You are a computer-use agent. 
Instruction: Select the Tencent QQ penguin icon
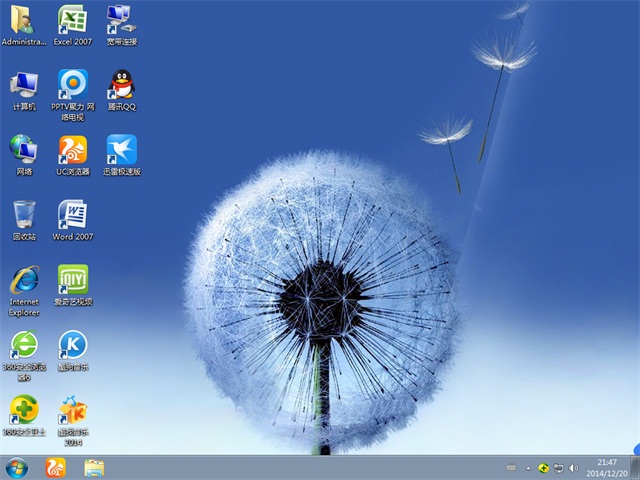pos(121,85)
